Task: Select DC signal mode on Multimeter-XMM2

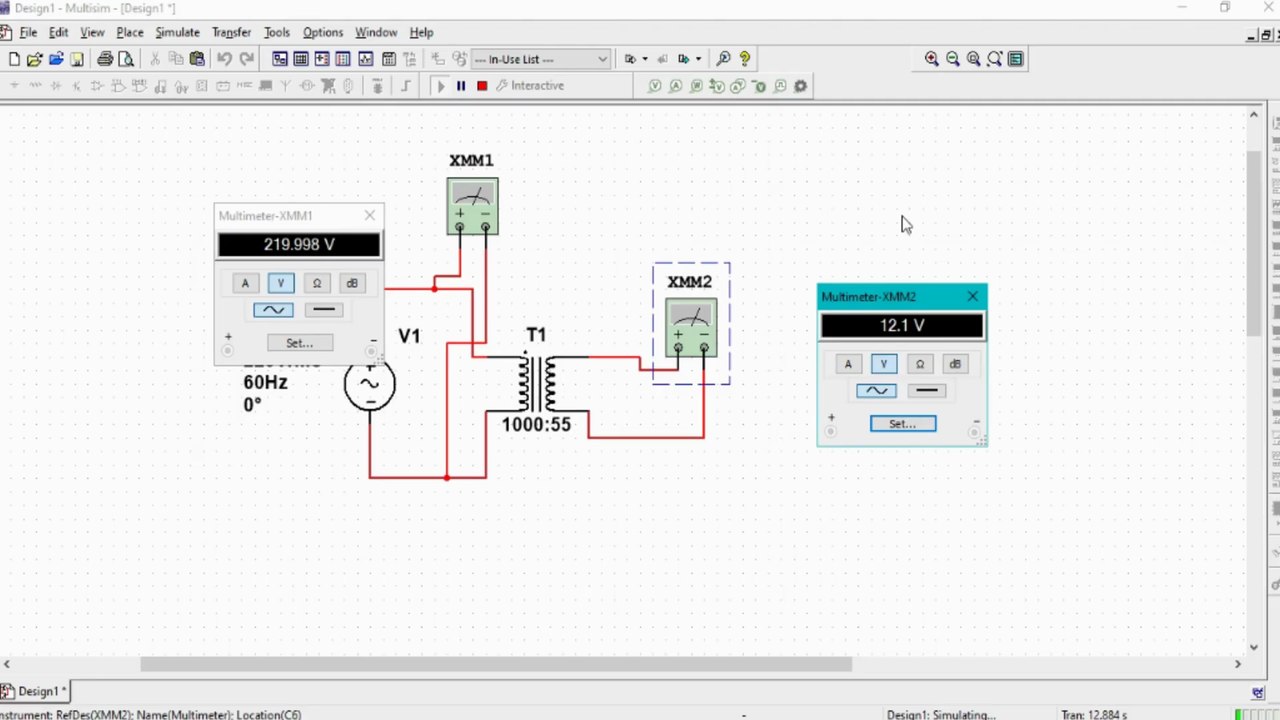Action: pos(927,391)
